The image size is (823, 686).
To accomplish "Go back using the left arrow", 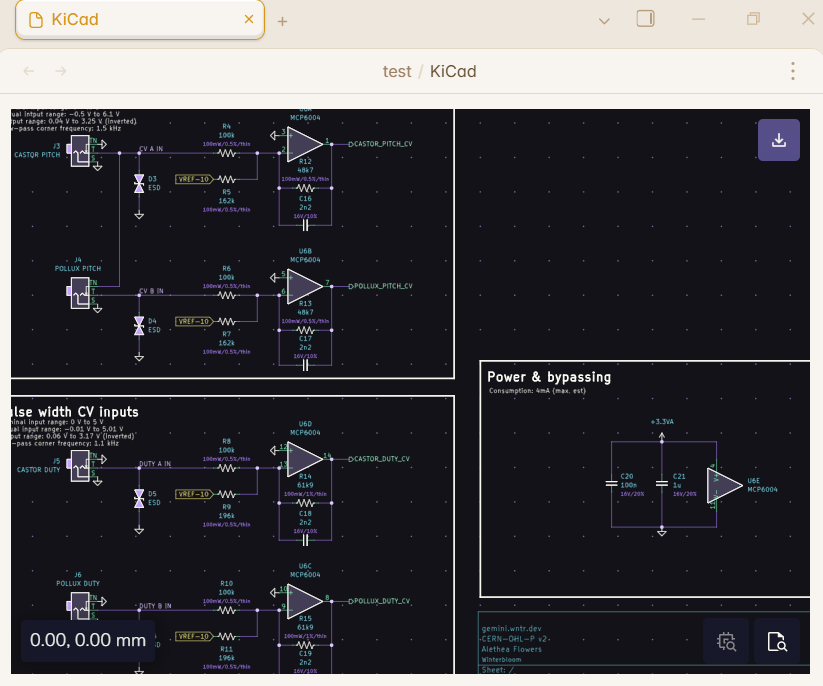I will [29, 71].
